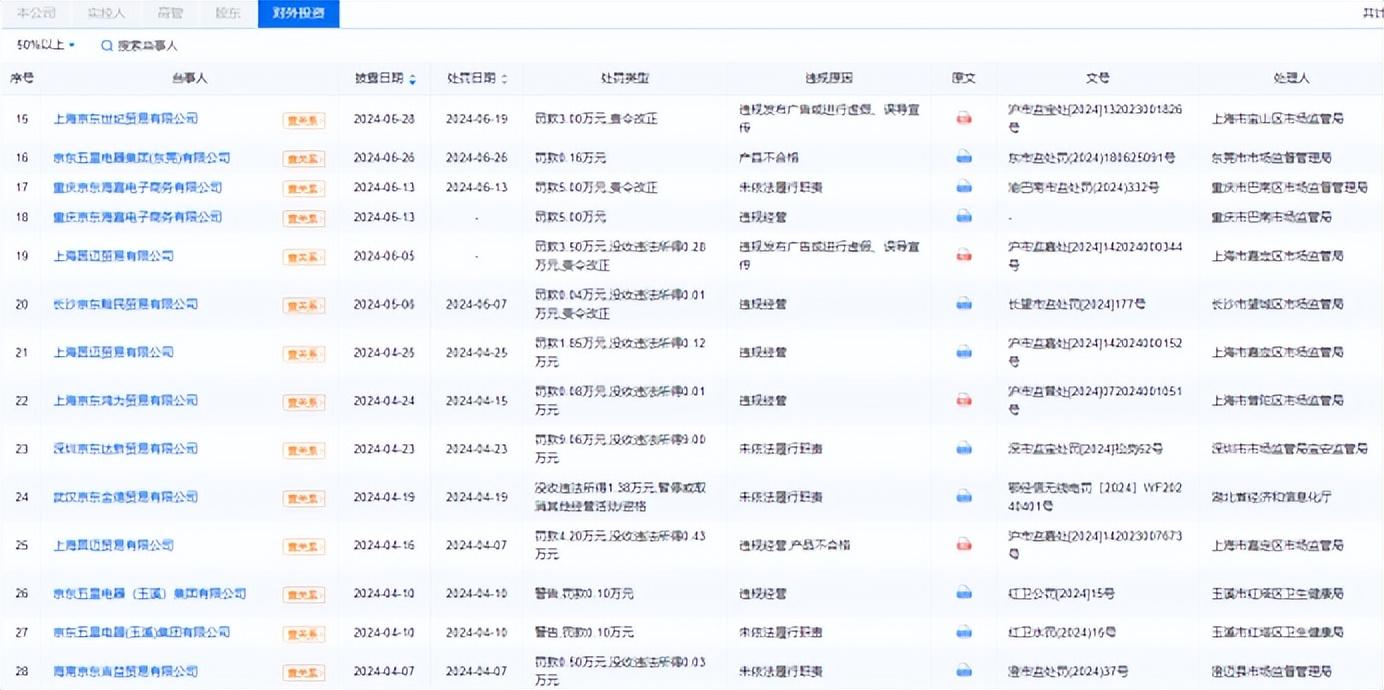1384x690 pixels.
Task: Switch to the 实控人 tab
Action: pos(106,13)
